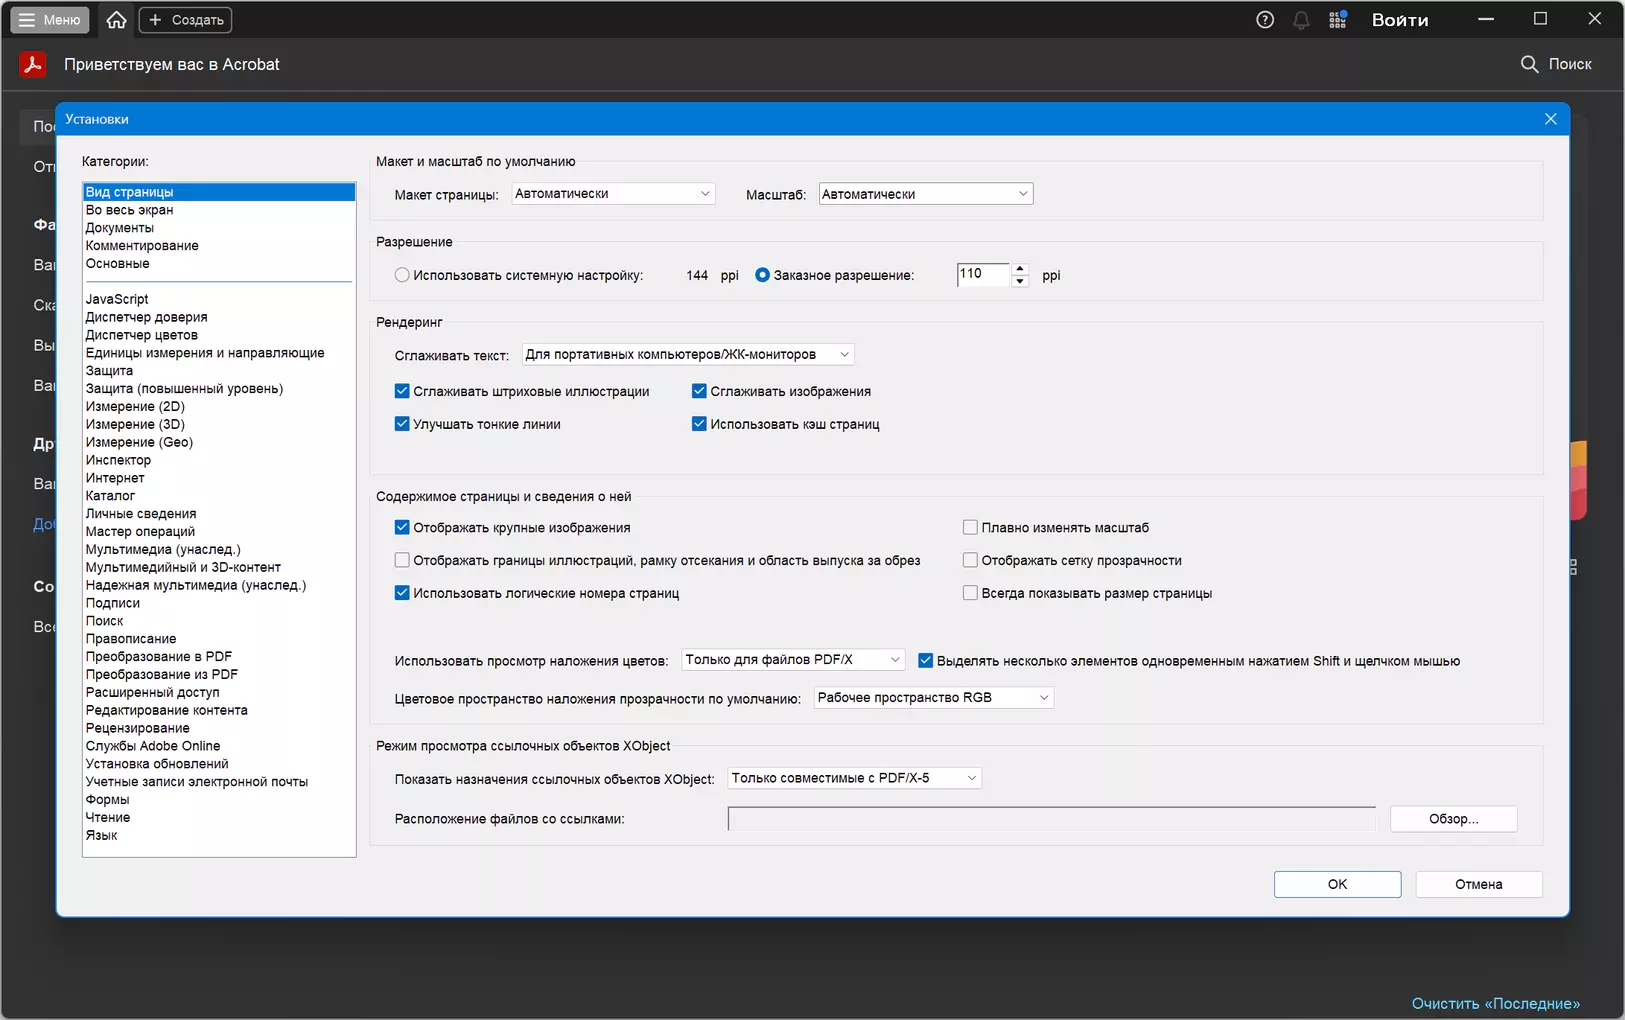Select the Измерение (3D) category
This screenshot has height=1020, width=1625.
219,424
